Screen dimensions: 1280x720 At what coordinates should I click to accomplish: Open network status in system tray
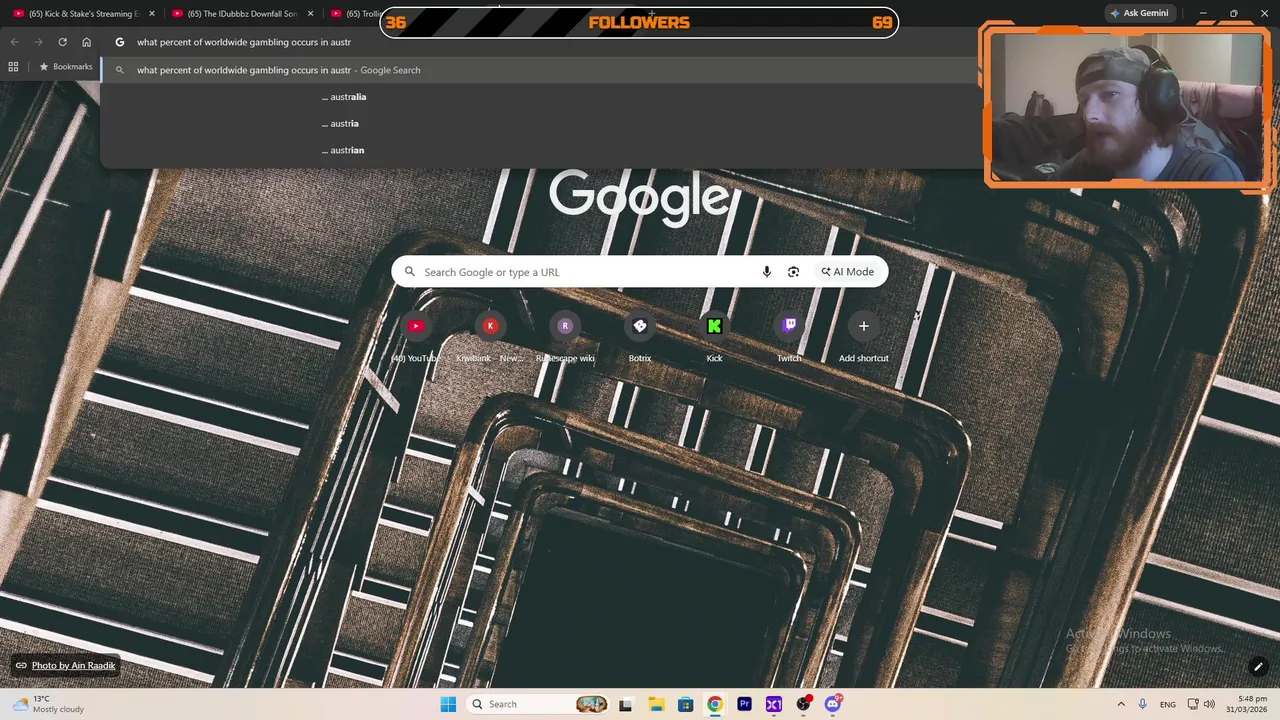click(1193, 704)
